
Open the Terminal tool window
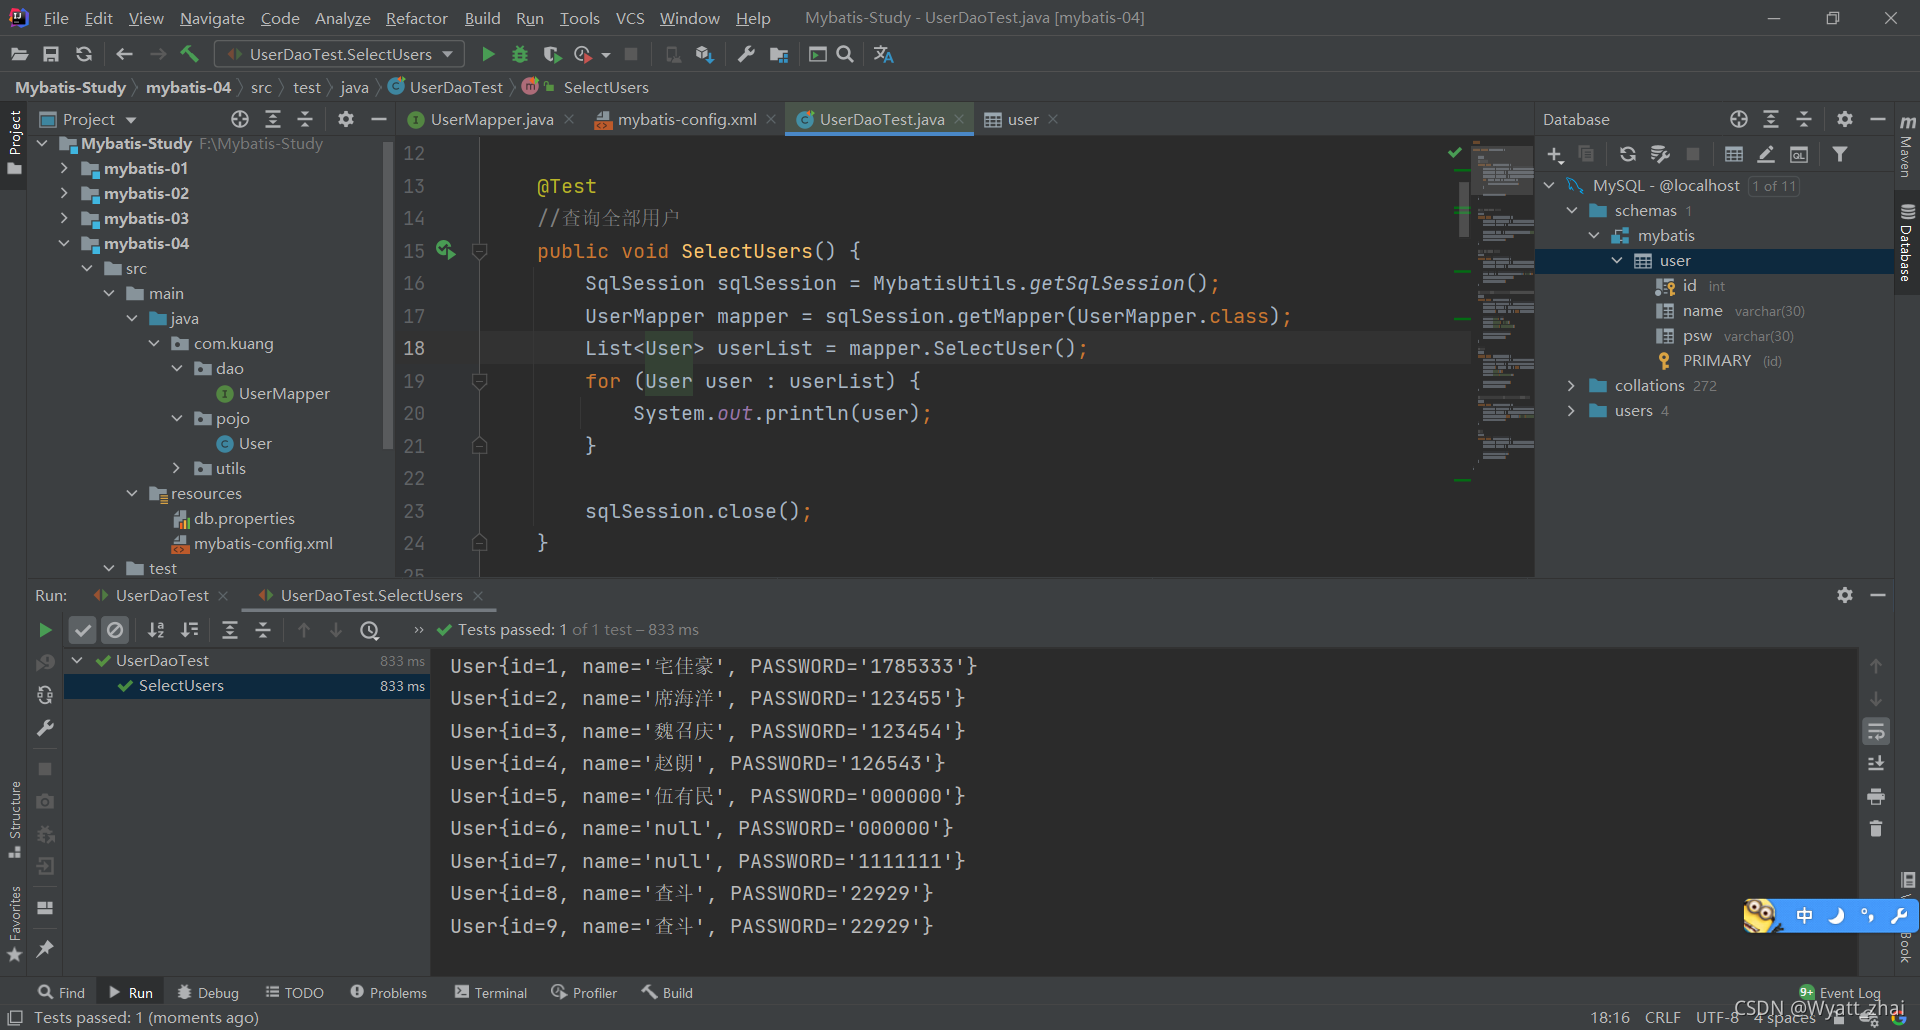click(x=491, y=992)
